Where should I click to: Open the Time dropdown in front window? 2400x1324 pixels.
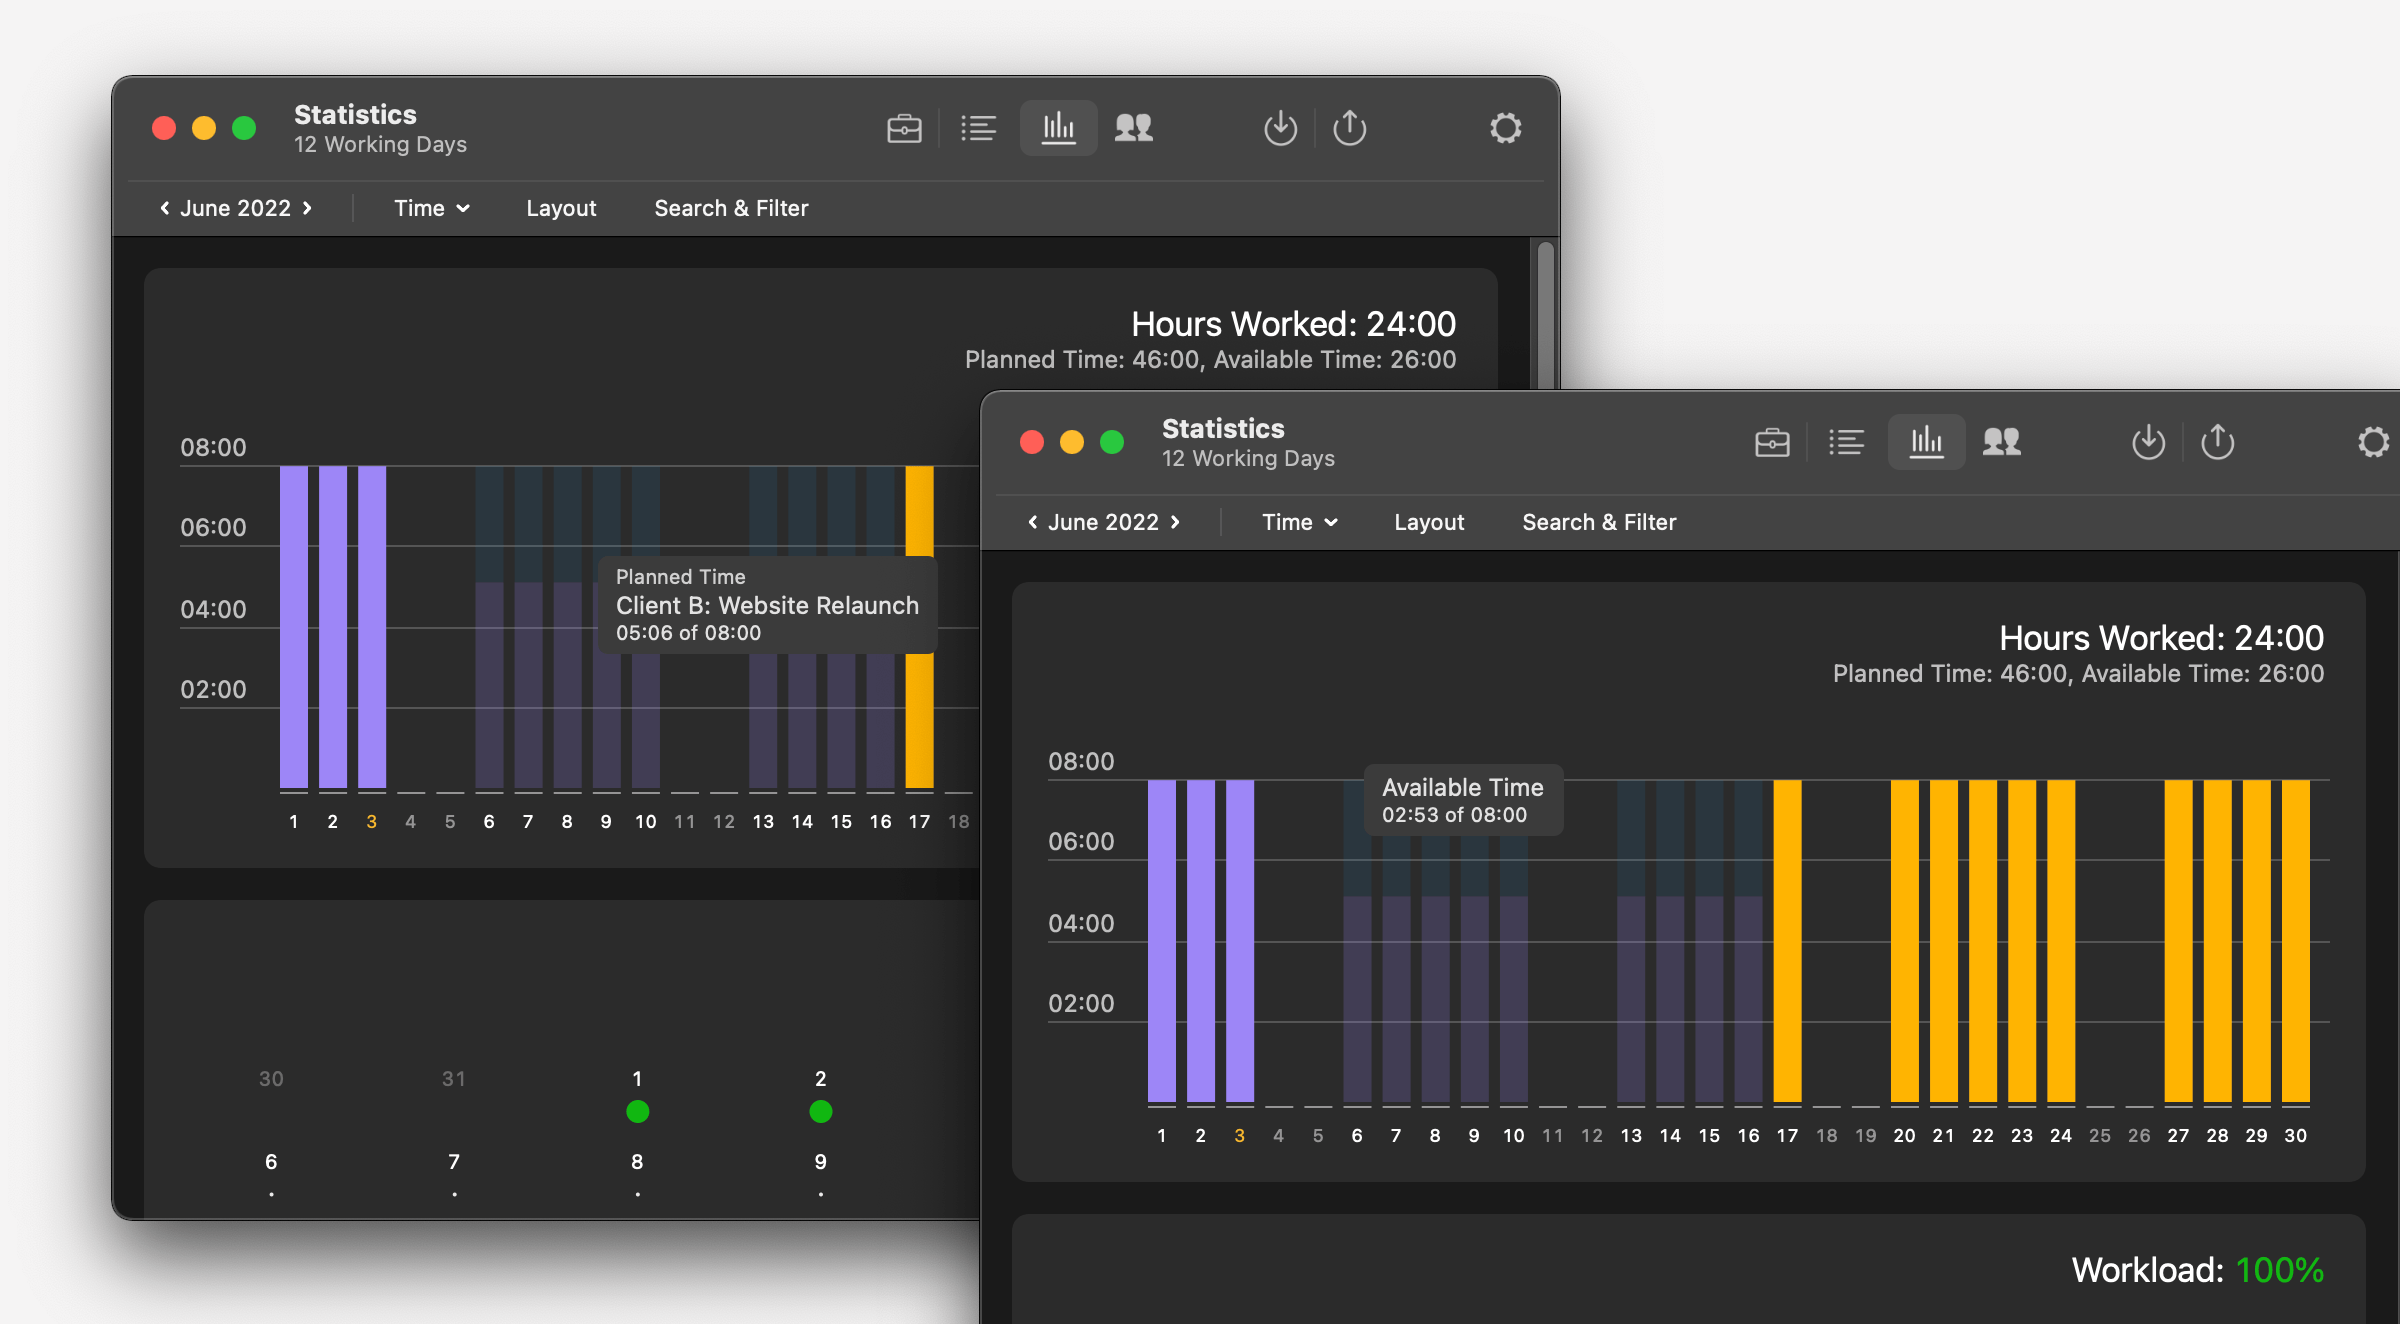tap(1300, 522)
